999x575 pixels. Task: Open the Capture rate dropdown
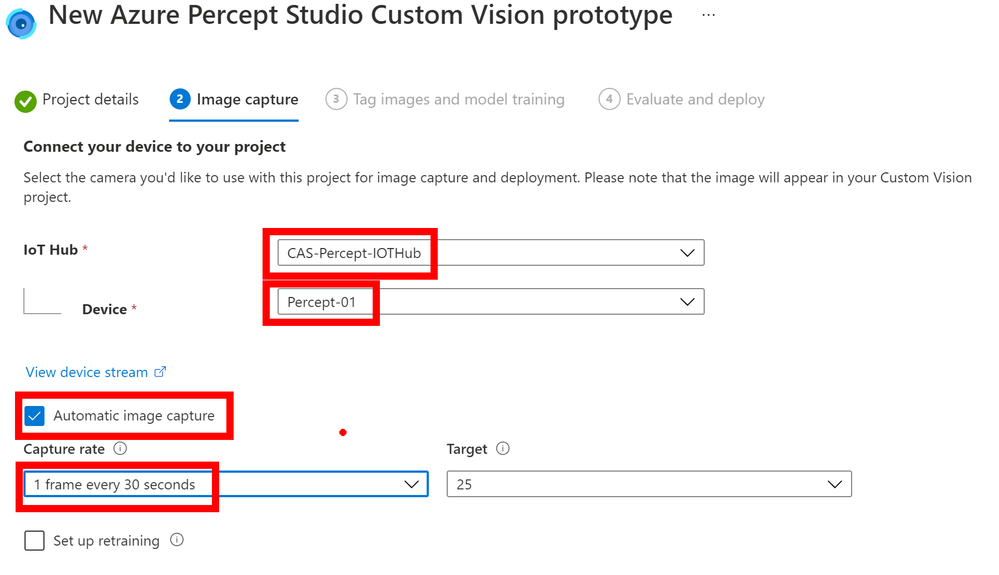tap(226, 484)
